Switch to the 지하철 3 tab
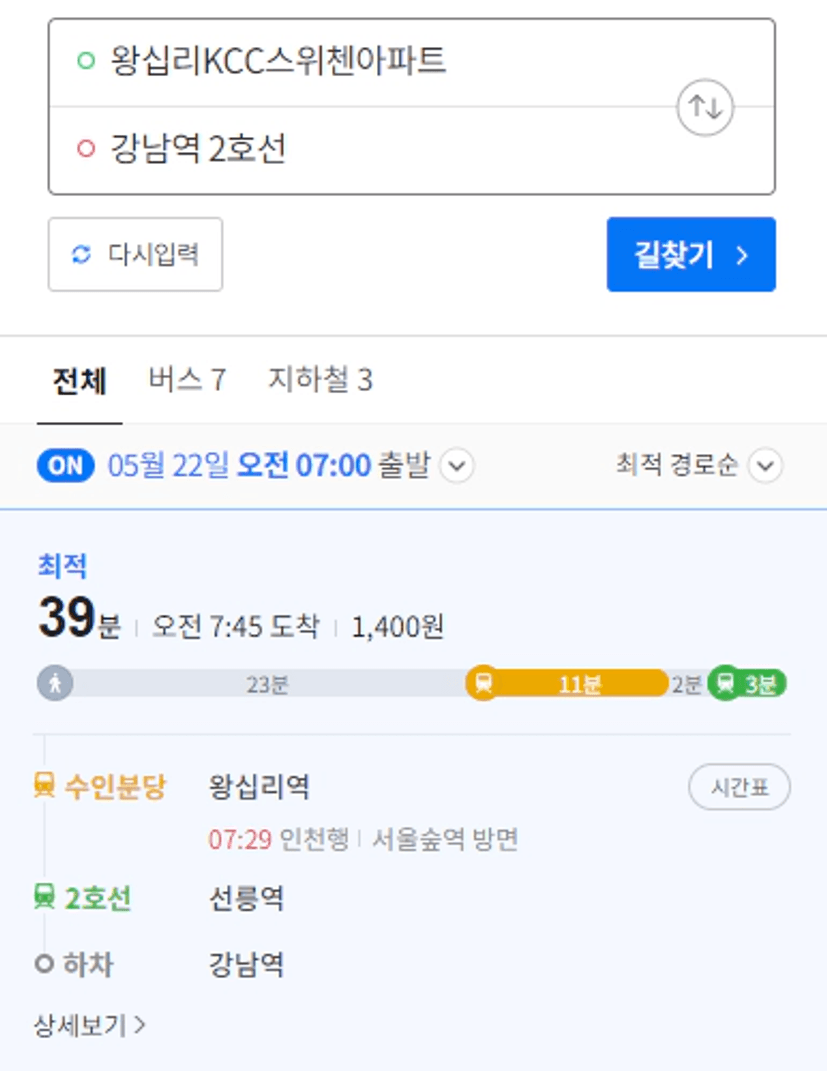The image size is (827, 1071). pos(320,379)
